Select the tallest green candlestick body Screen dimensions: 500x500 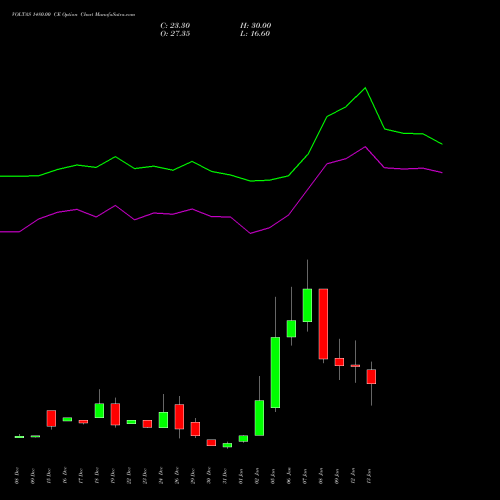tap(275, 372)
